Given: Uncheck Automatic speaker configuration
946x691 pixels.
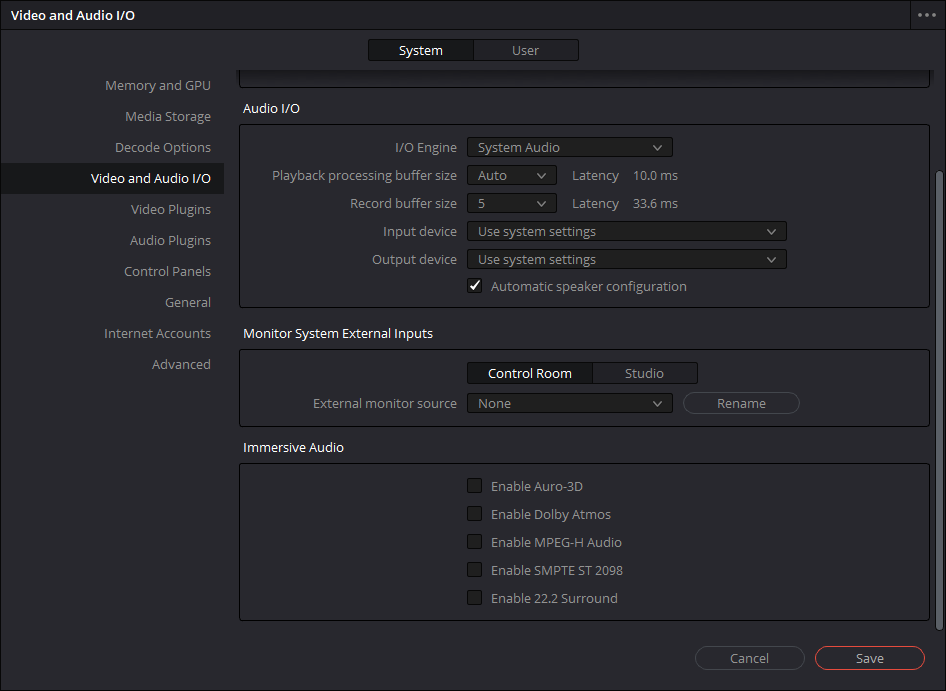Looking at the screenshot, I should click(x=475, y=286).
